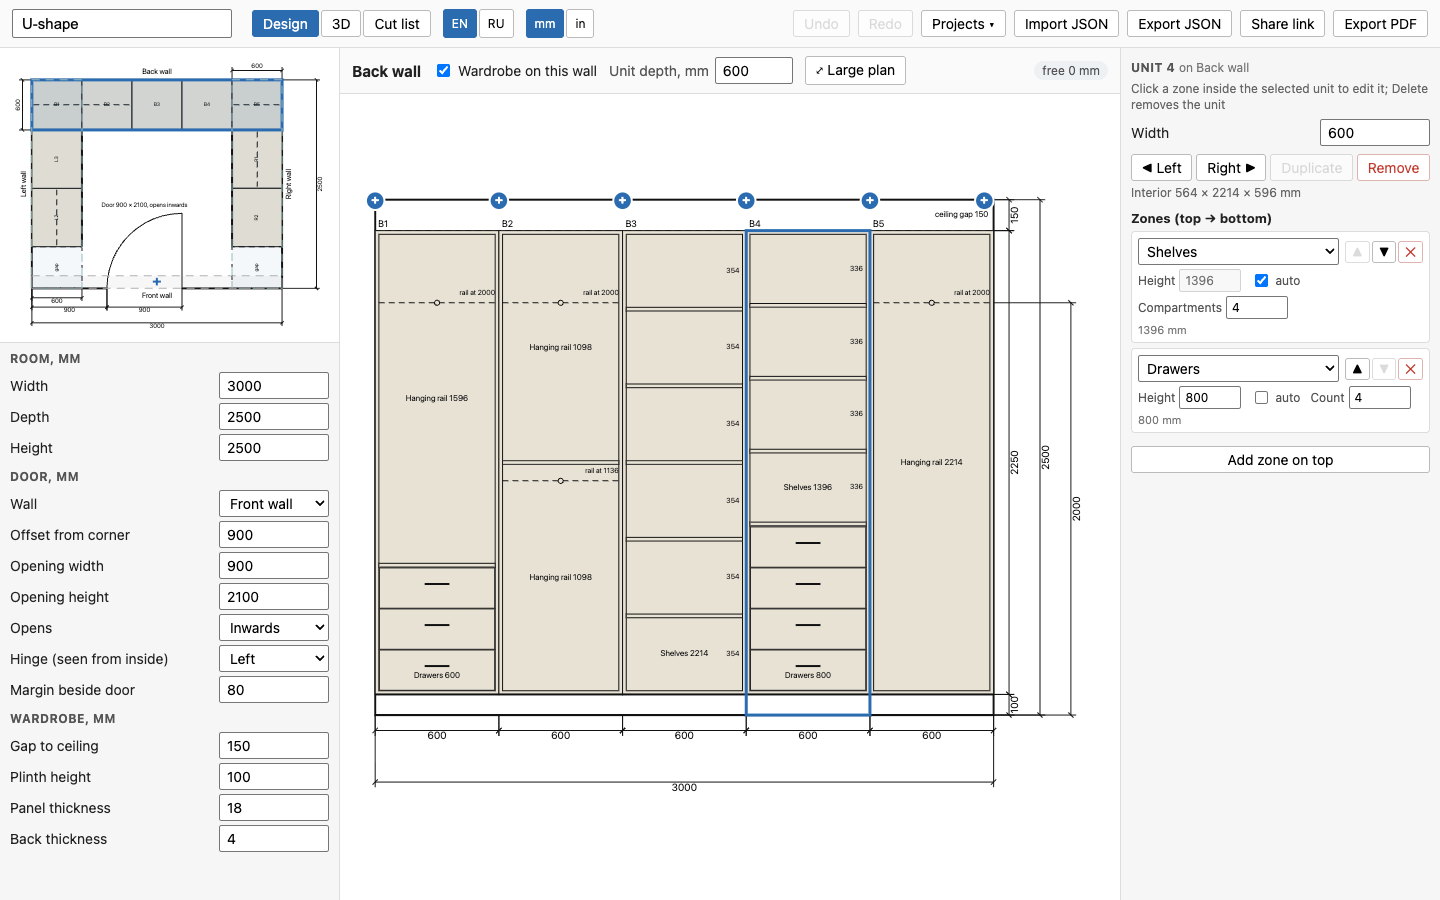Click the Drawers Height input

pyautogui.click(x=1210, y=398)
